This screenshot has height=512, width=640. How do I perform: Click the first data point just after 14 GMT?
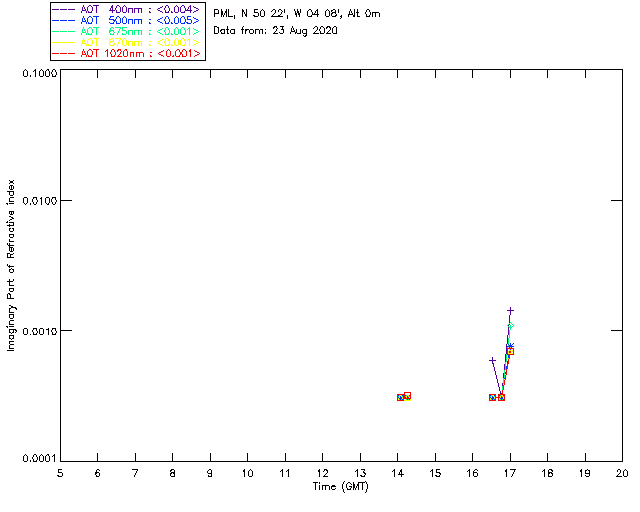(400, 397)
